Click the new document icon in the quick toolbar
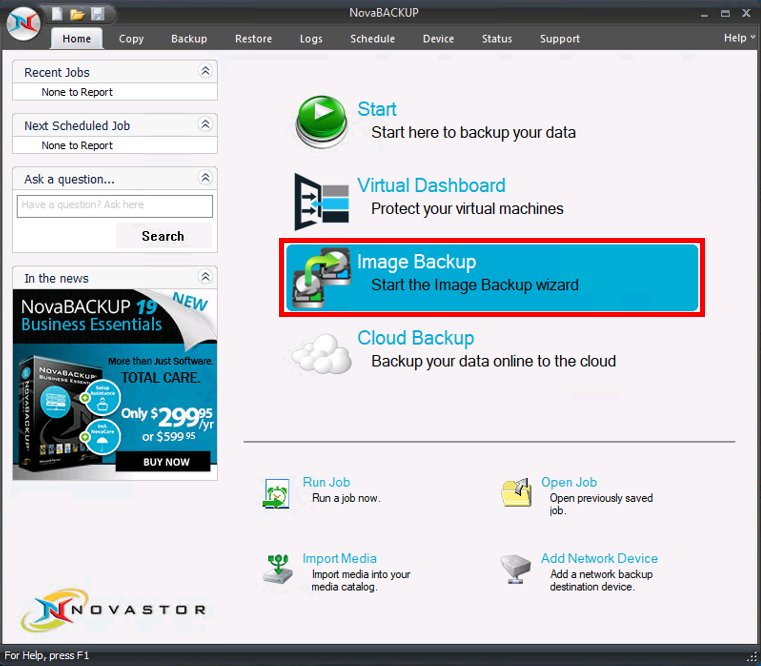 pos(58,14)
